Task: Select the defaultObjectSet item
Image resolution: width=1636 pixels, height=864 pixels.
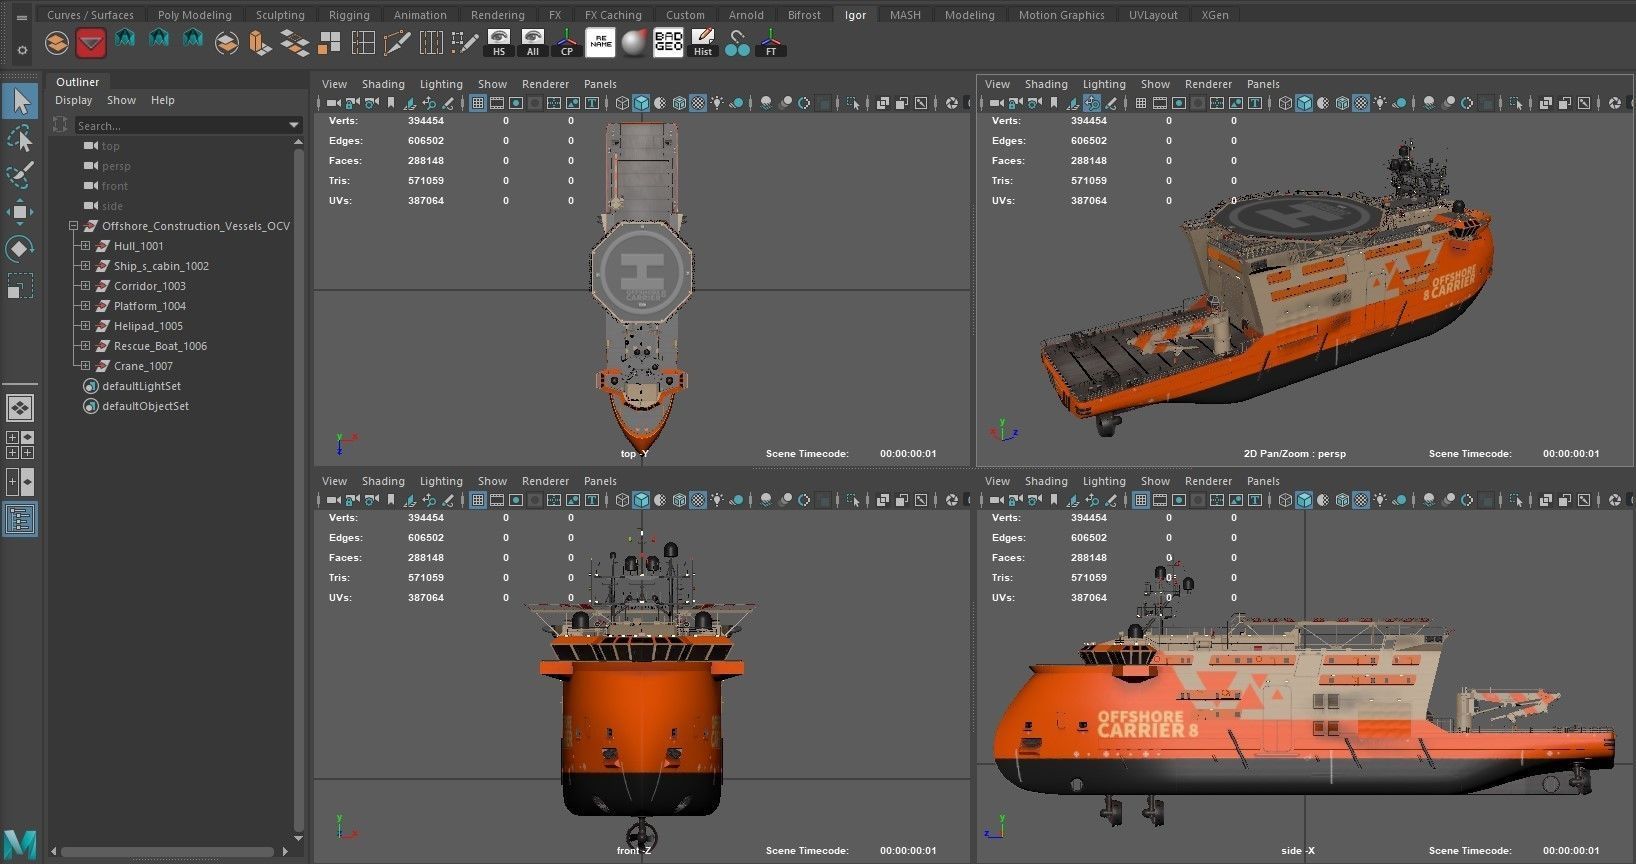Action: click(x=145, y=406)
